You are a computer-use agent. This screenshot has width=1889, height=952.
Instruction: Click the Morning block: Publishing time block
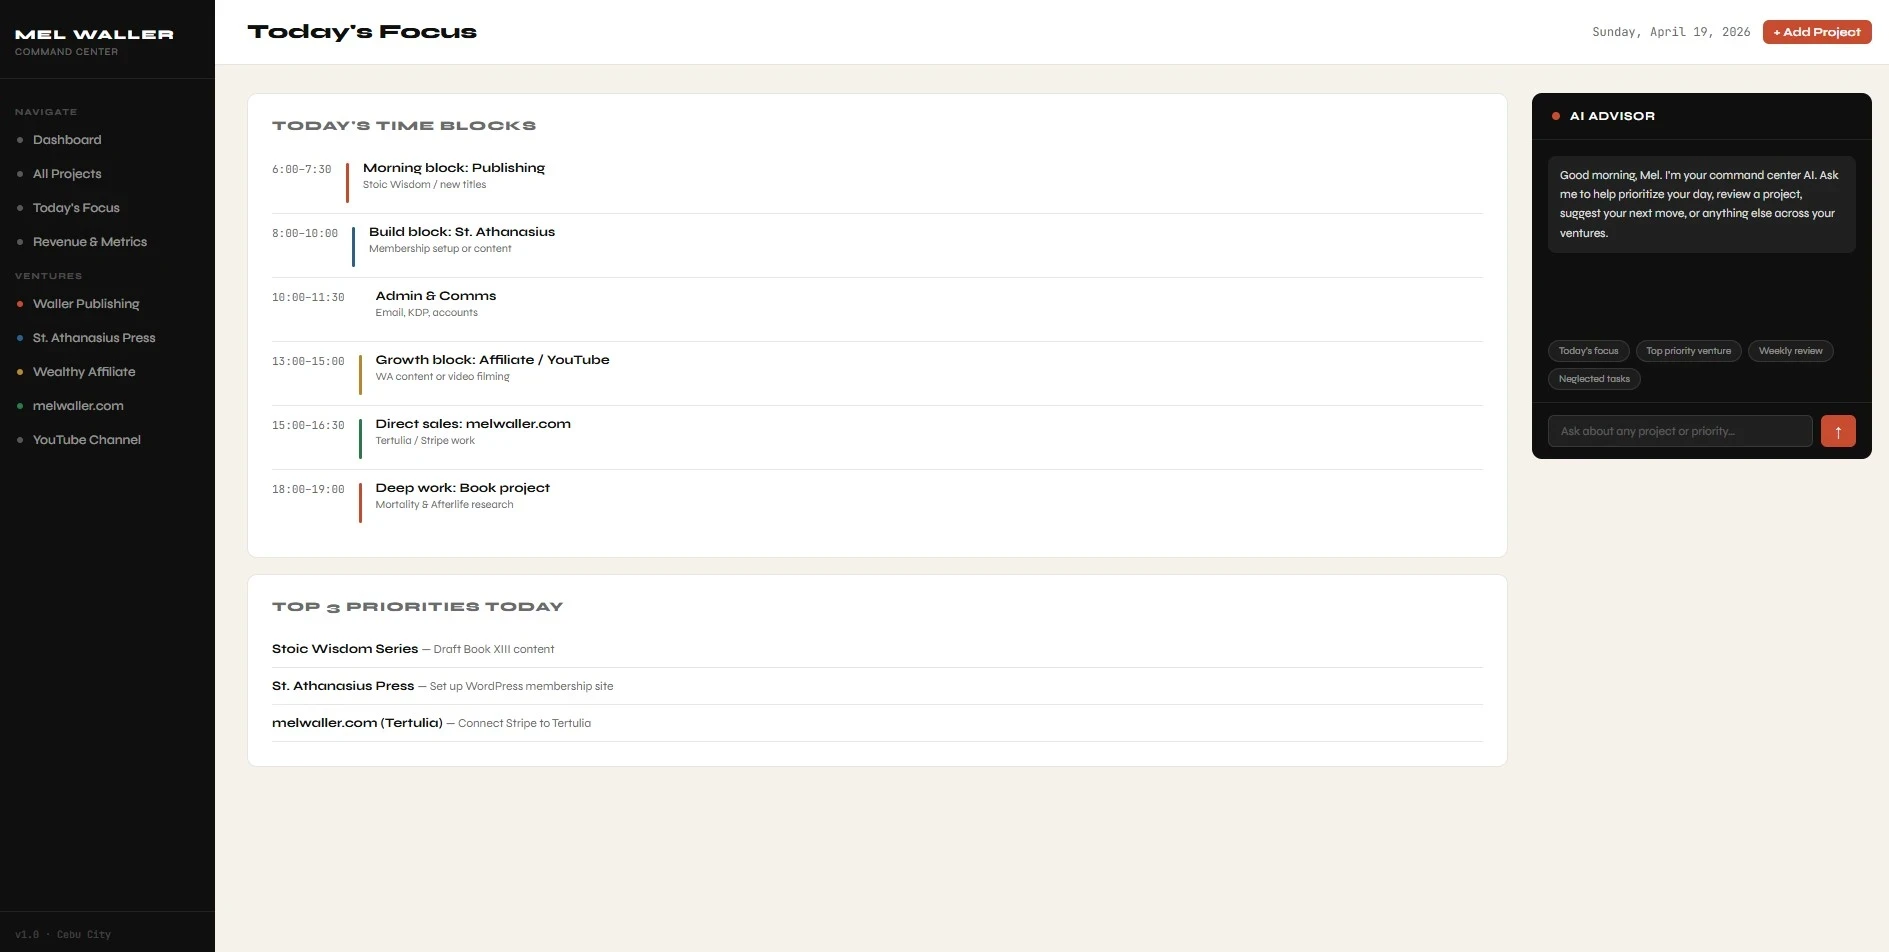click(x=454, y=168)
